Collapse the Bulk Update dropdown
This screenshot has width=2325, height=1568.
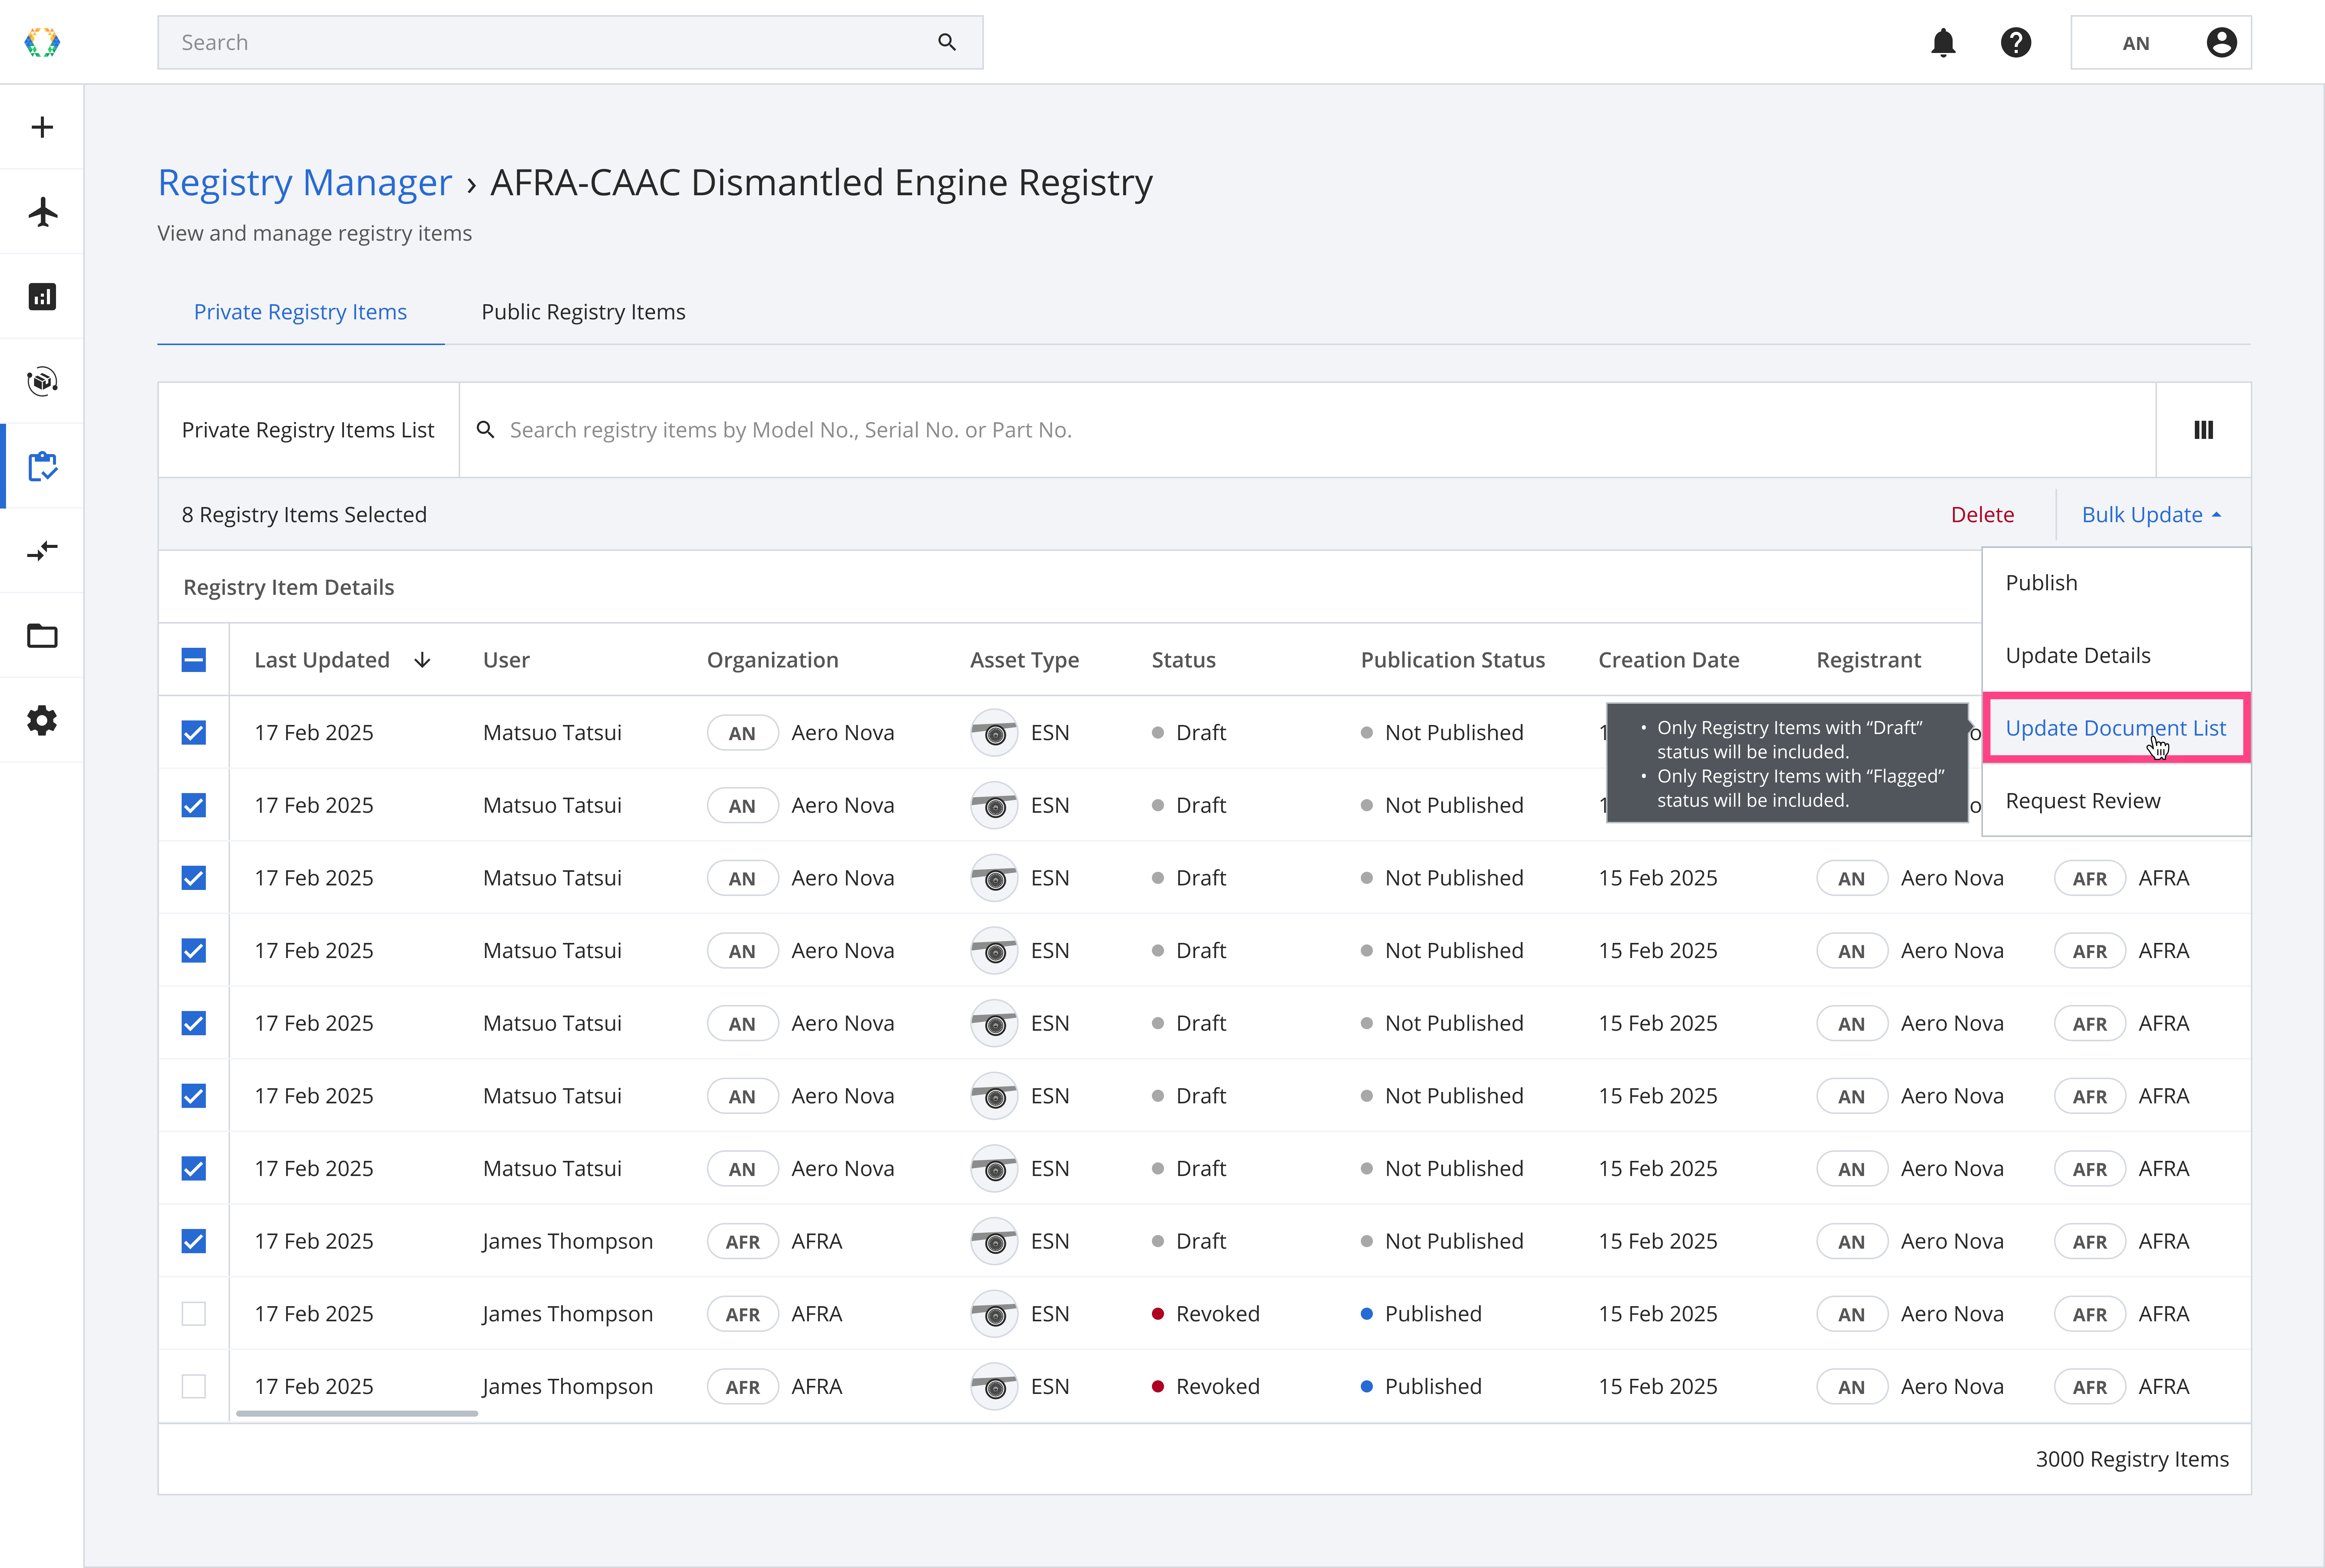2151,515
